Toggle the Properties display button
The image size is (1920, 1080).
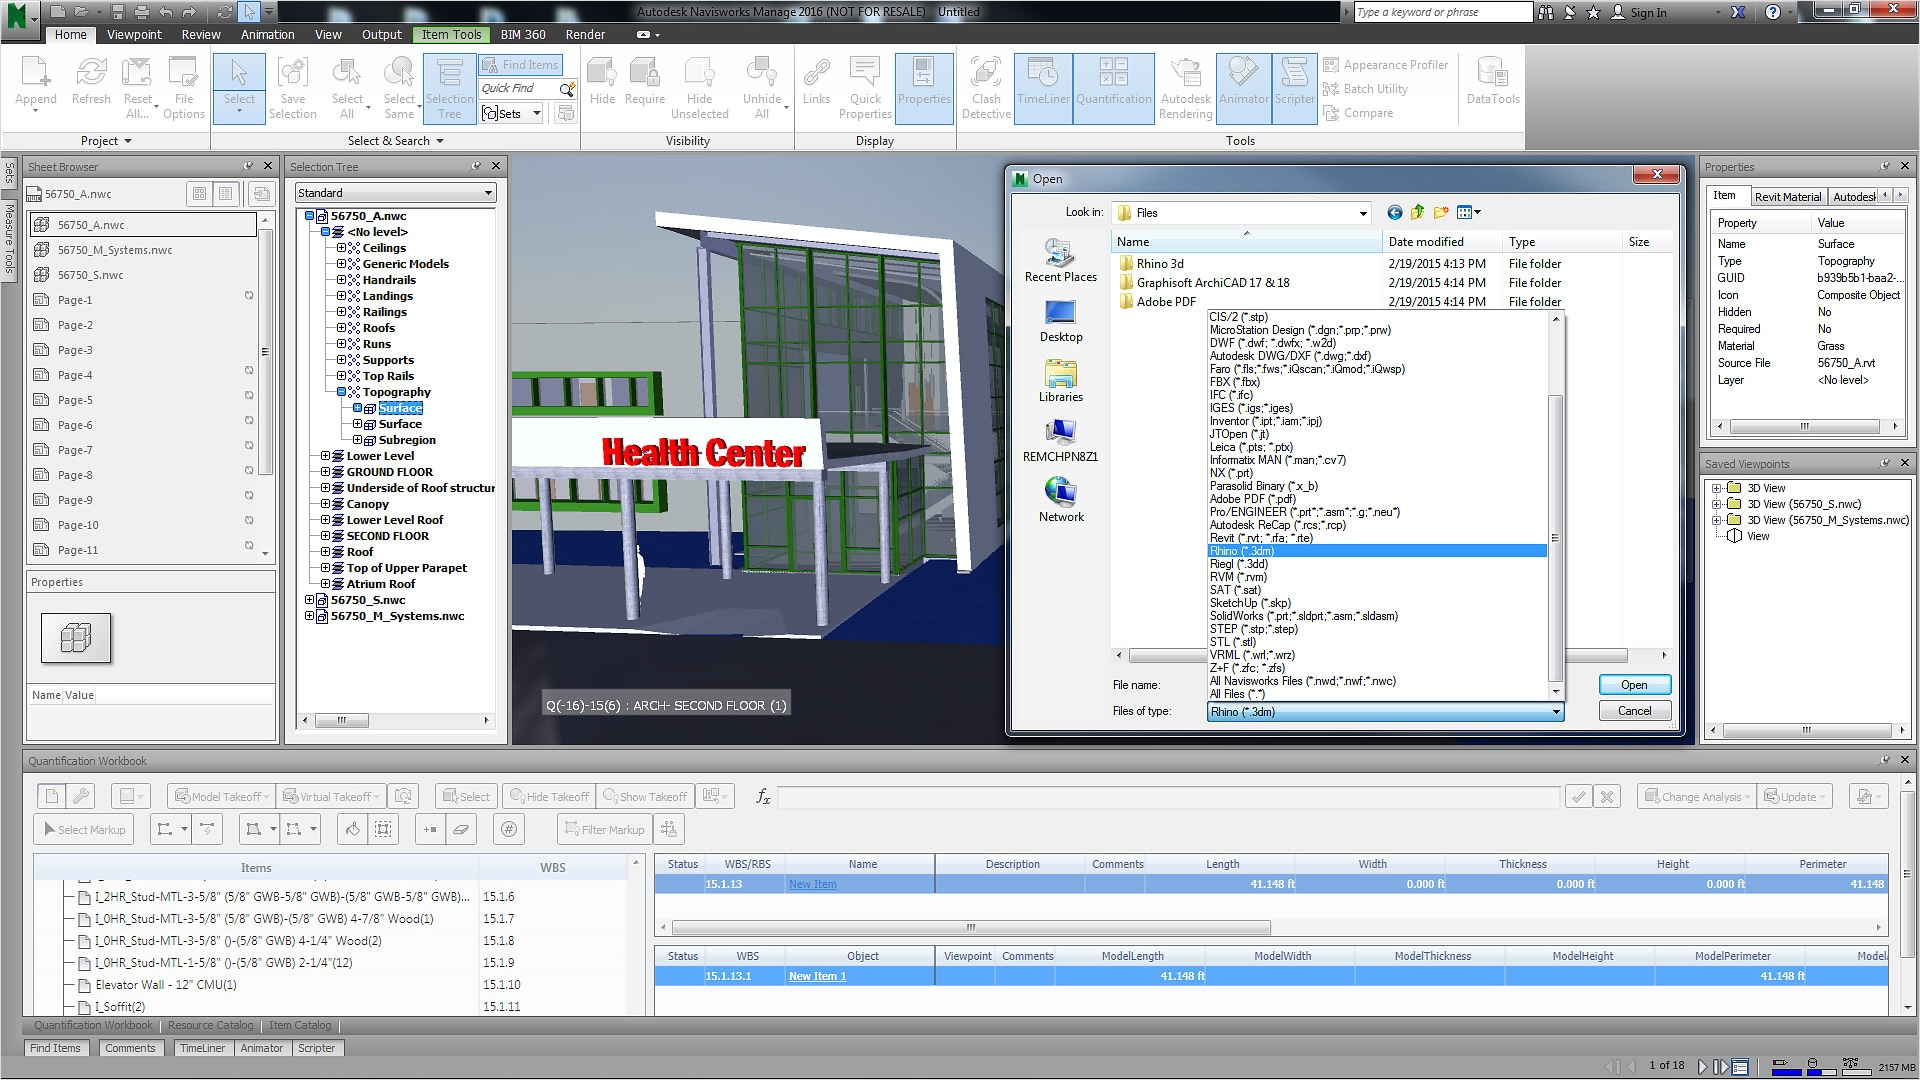[923, 88]
